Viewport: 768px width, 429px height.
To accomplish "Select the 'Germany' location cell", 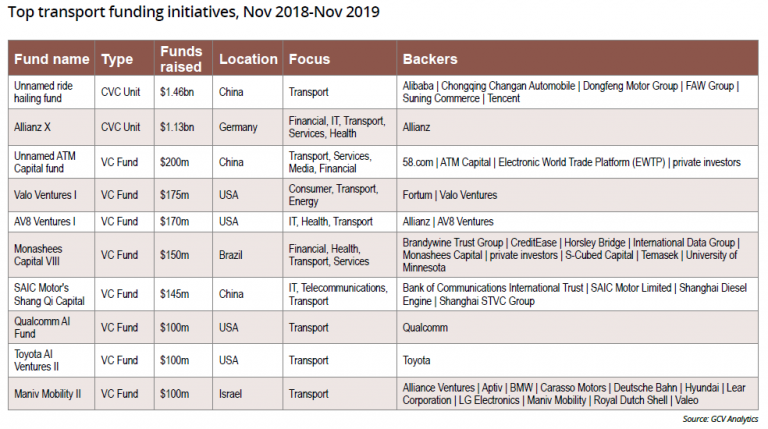I will [x=238, y=127].
